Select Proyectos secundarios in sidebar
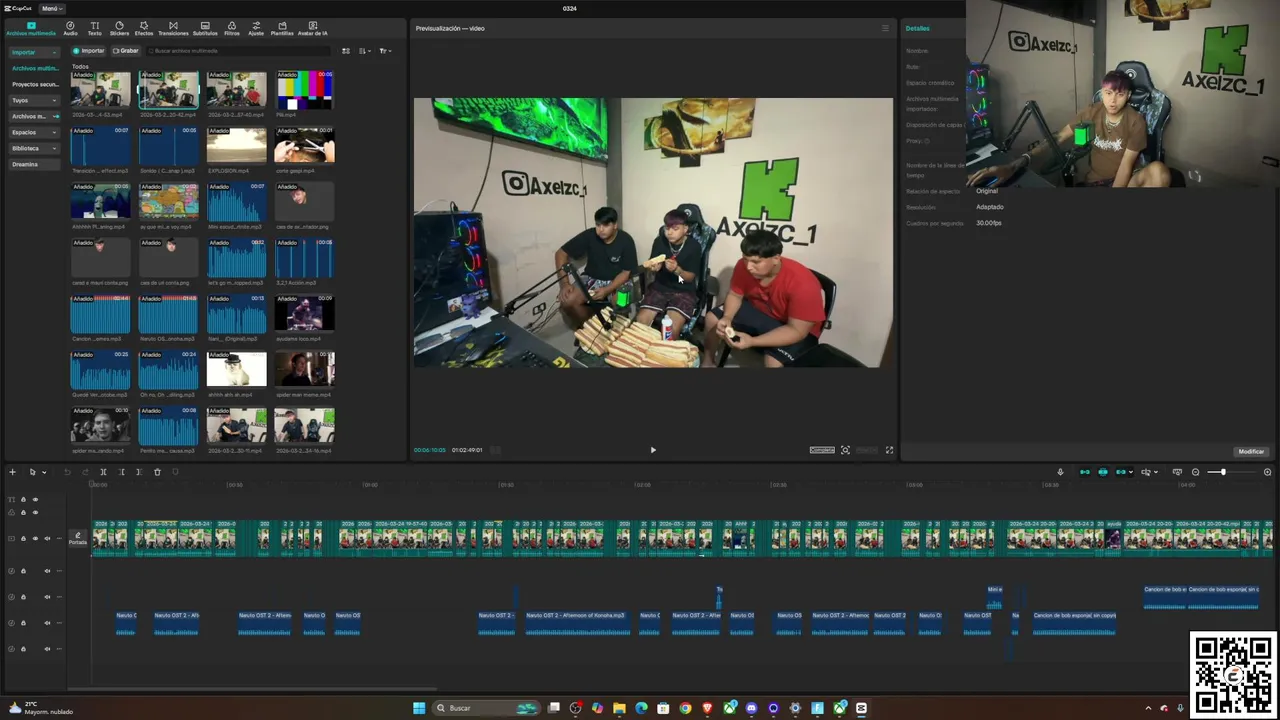This screenshot has height=720, width=1280. (x=35, y=84)
